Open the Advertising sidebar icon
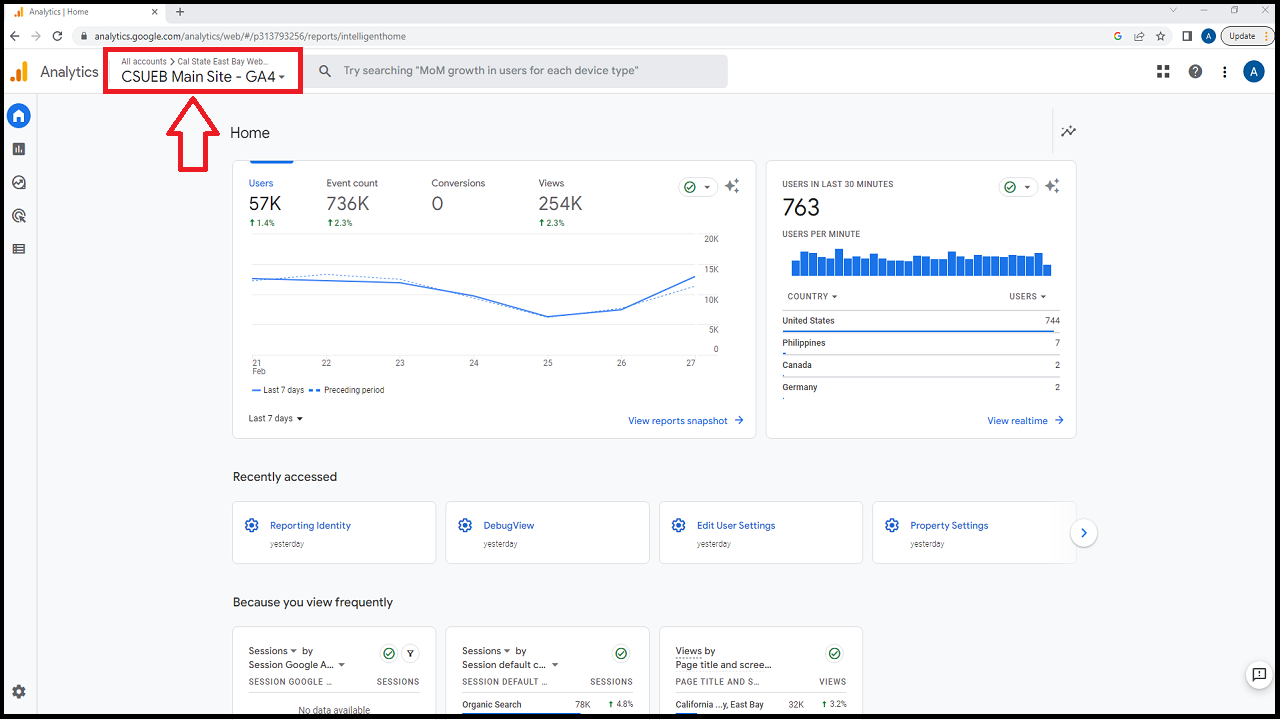The image size is (1280, 720). pyautogui.click(x=18, y=216)
